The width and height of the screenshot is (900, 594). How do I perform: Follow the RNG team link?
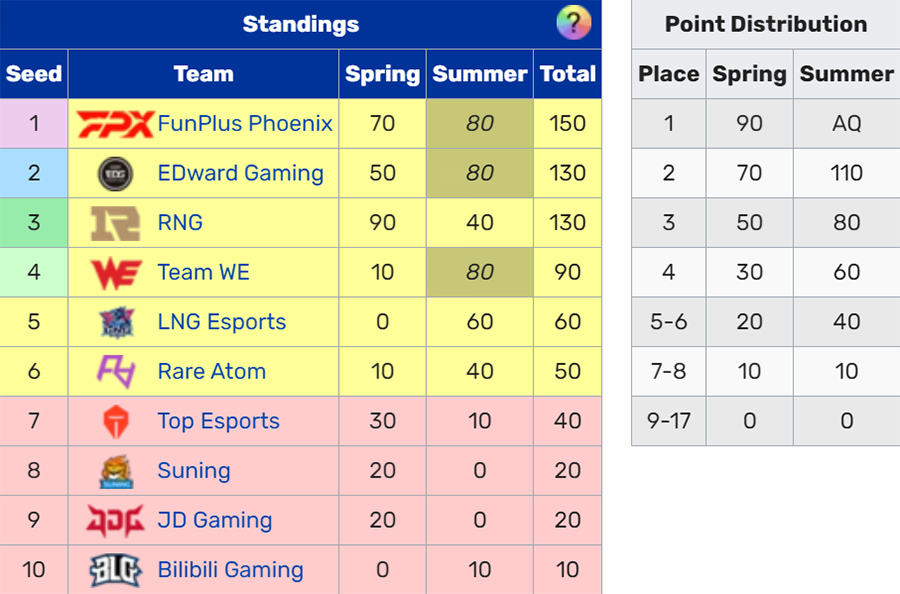point(180,223)
